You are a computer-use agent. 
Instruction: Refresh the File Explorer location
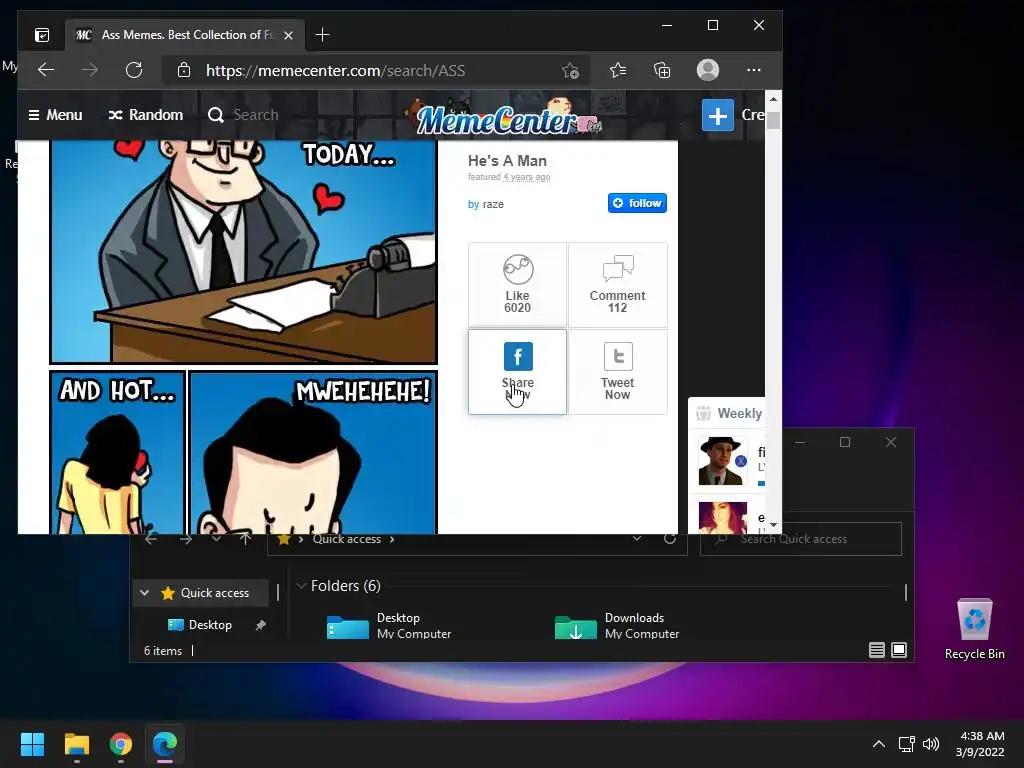(669, 539)
